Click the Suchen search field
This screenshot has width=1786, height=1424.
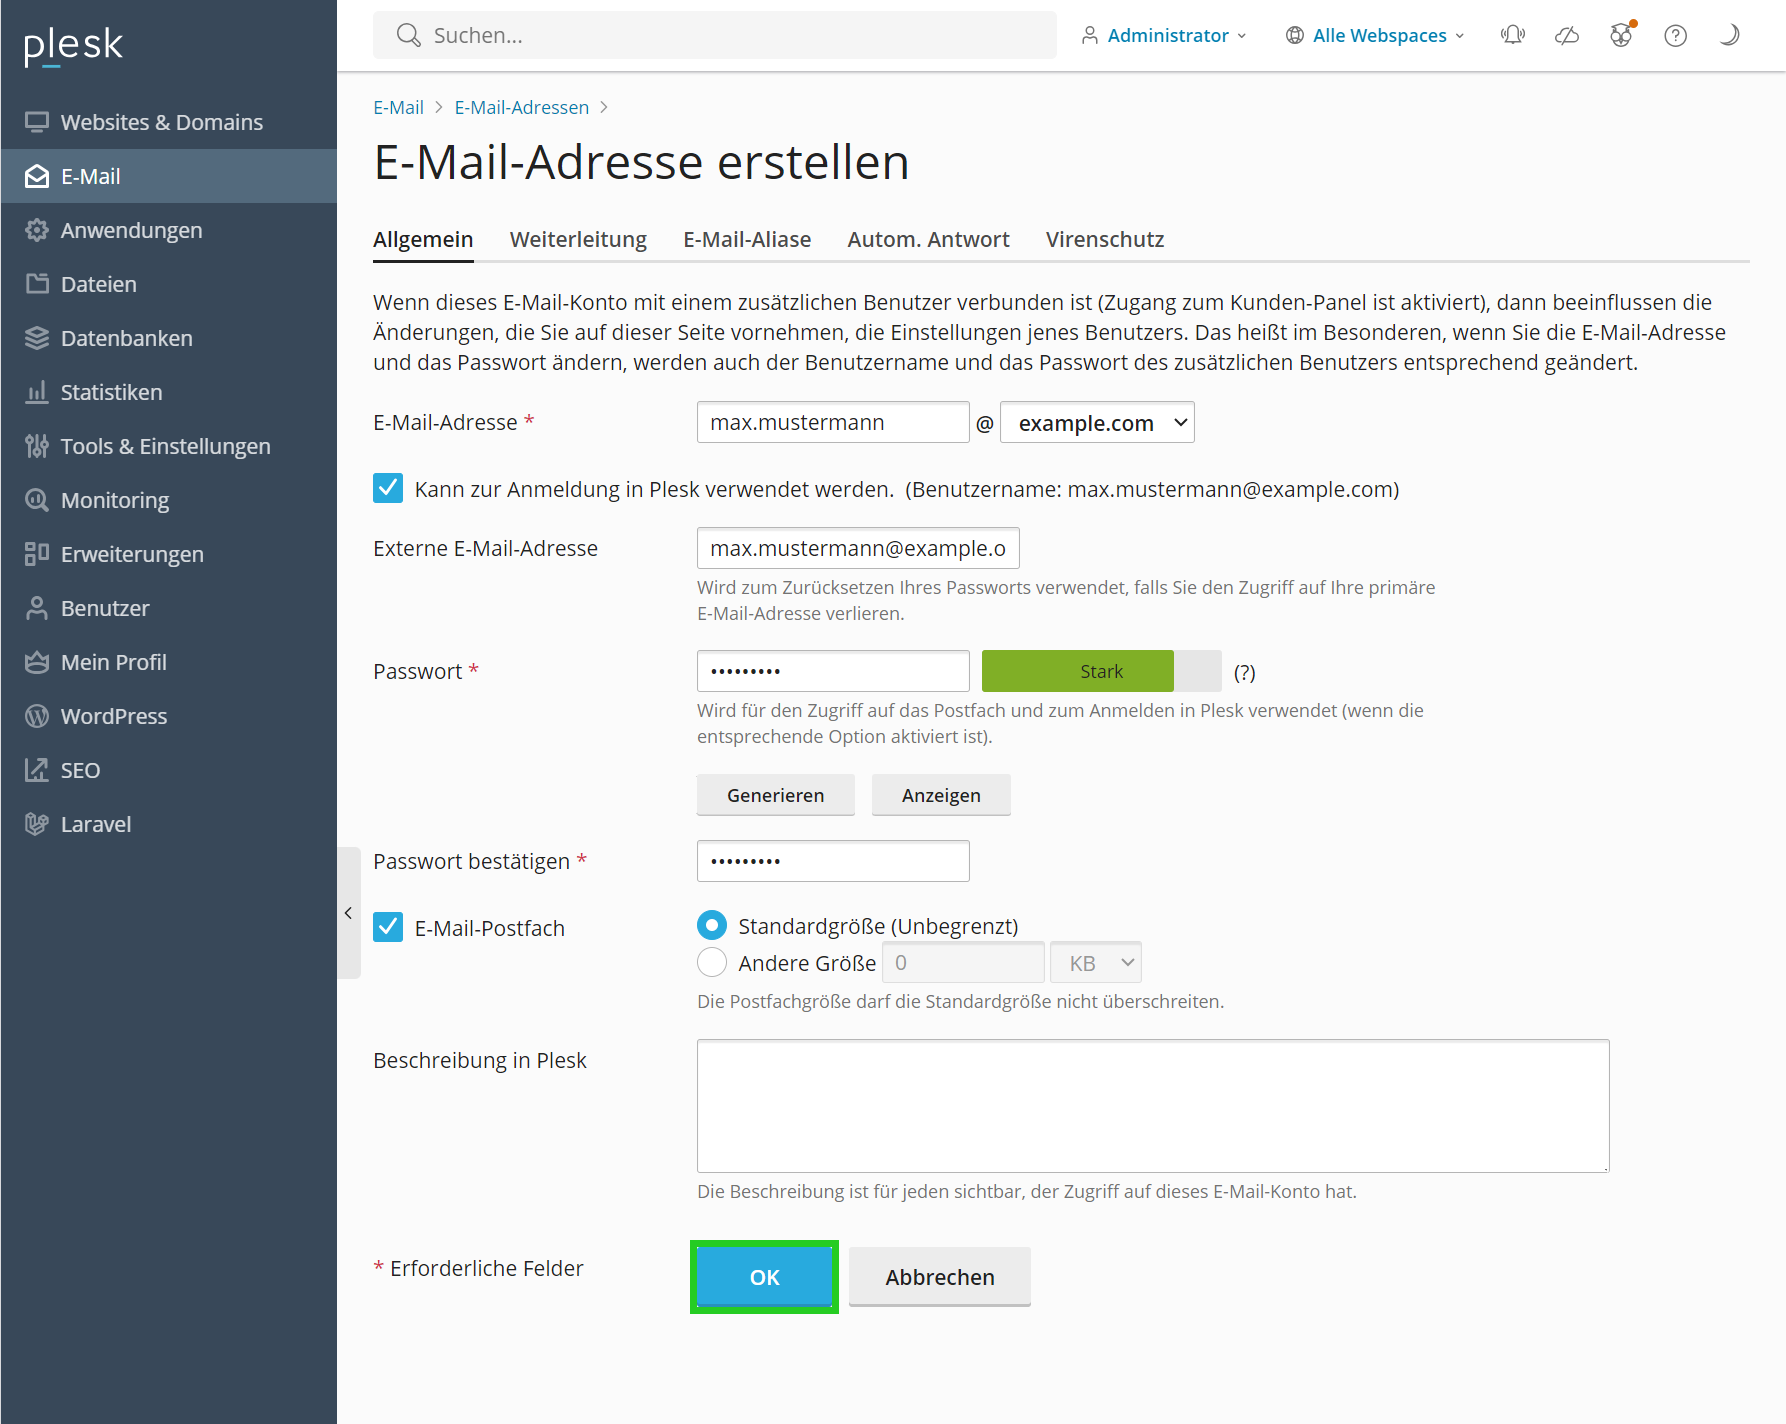click(714, 36)
